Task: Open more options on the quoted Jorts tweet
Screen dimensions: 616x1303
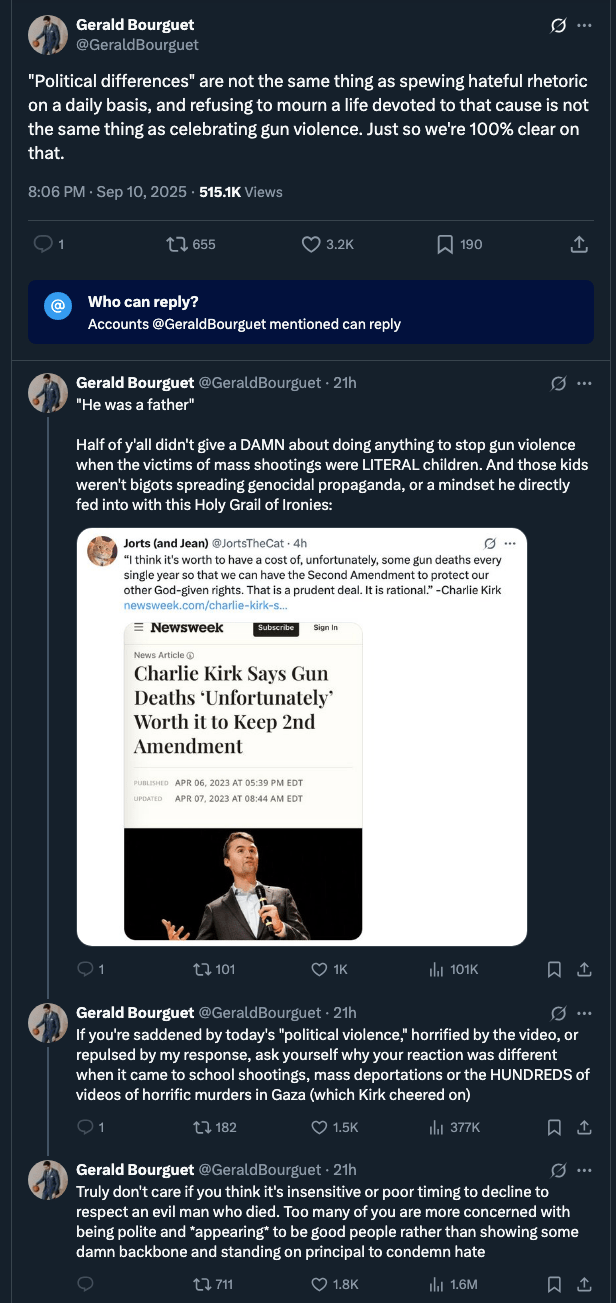Action: [511, 543]
